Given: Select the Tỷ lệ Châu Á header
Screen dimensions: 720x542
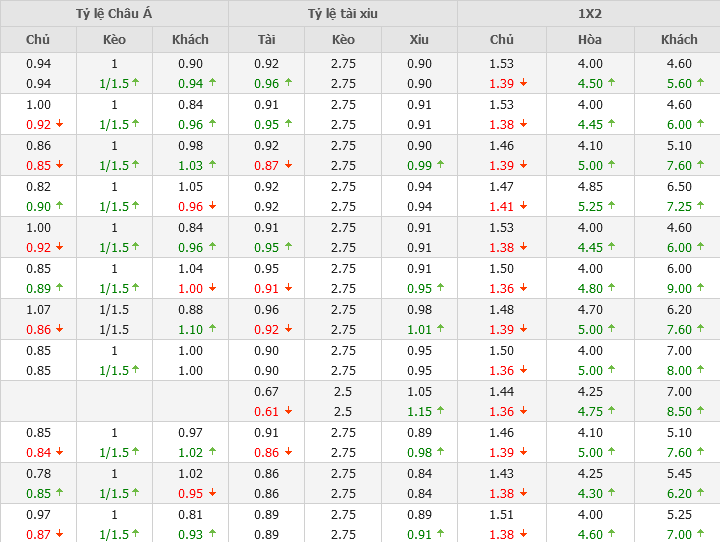Looking at the screenshot, I should (x=114, y=14).
